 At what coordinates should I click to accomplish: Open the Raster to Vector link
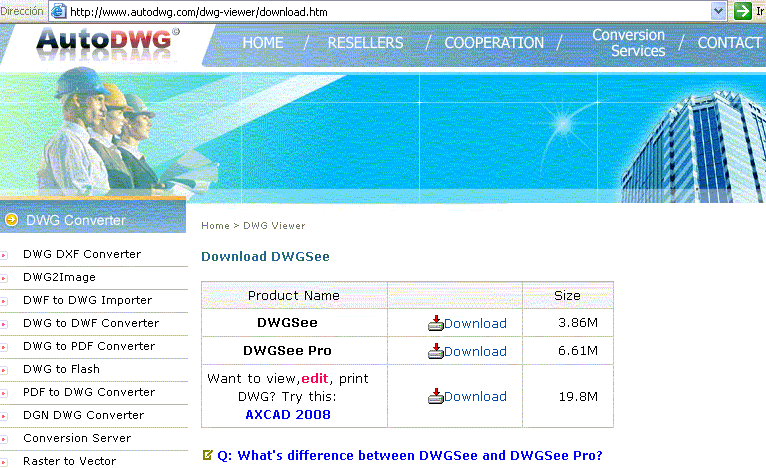(x=70, y=461)
